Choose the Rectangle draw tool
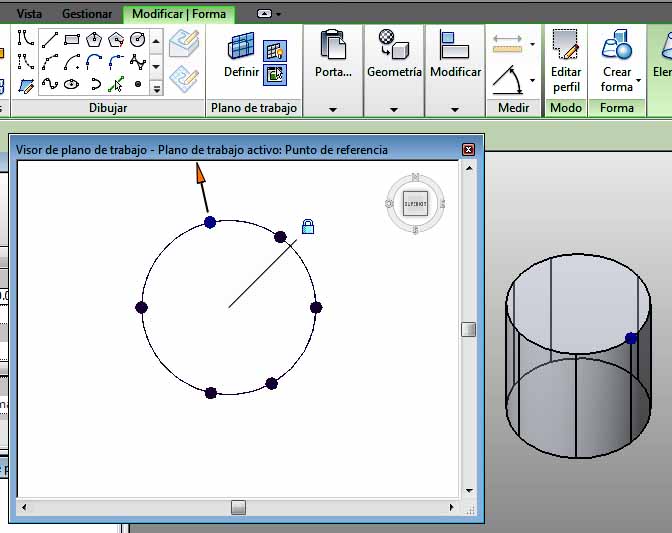The height and width of the screenshot is (533, 672). coord(72,40)
